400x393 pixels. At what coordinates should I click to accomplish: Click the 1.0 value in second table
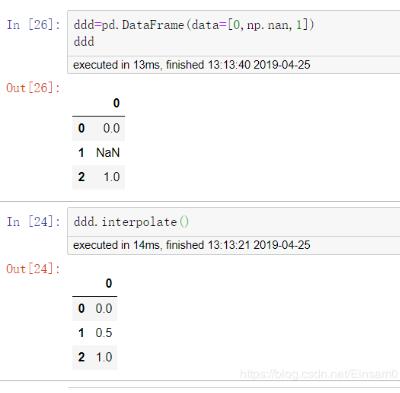point(104,357)
